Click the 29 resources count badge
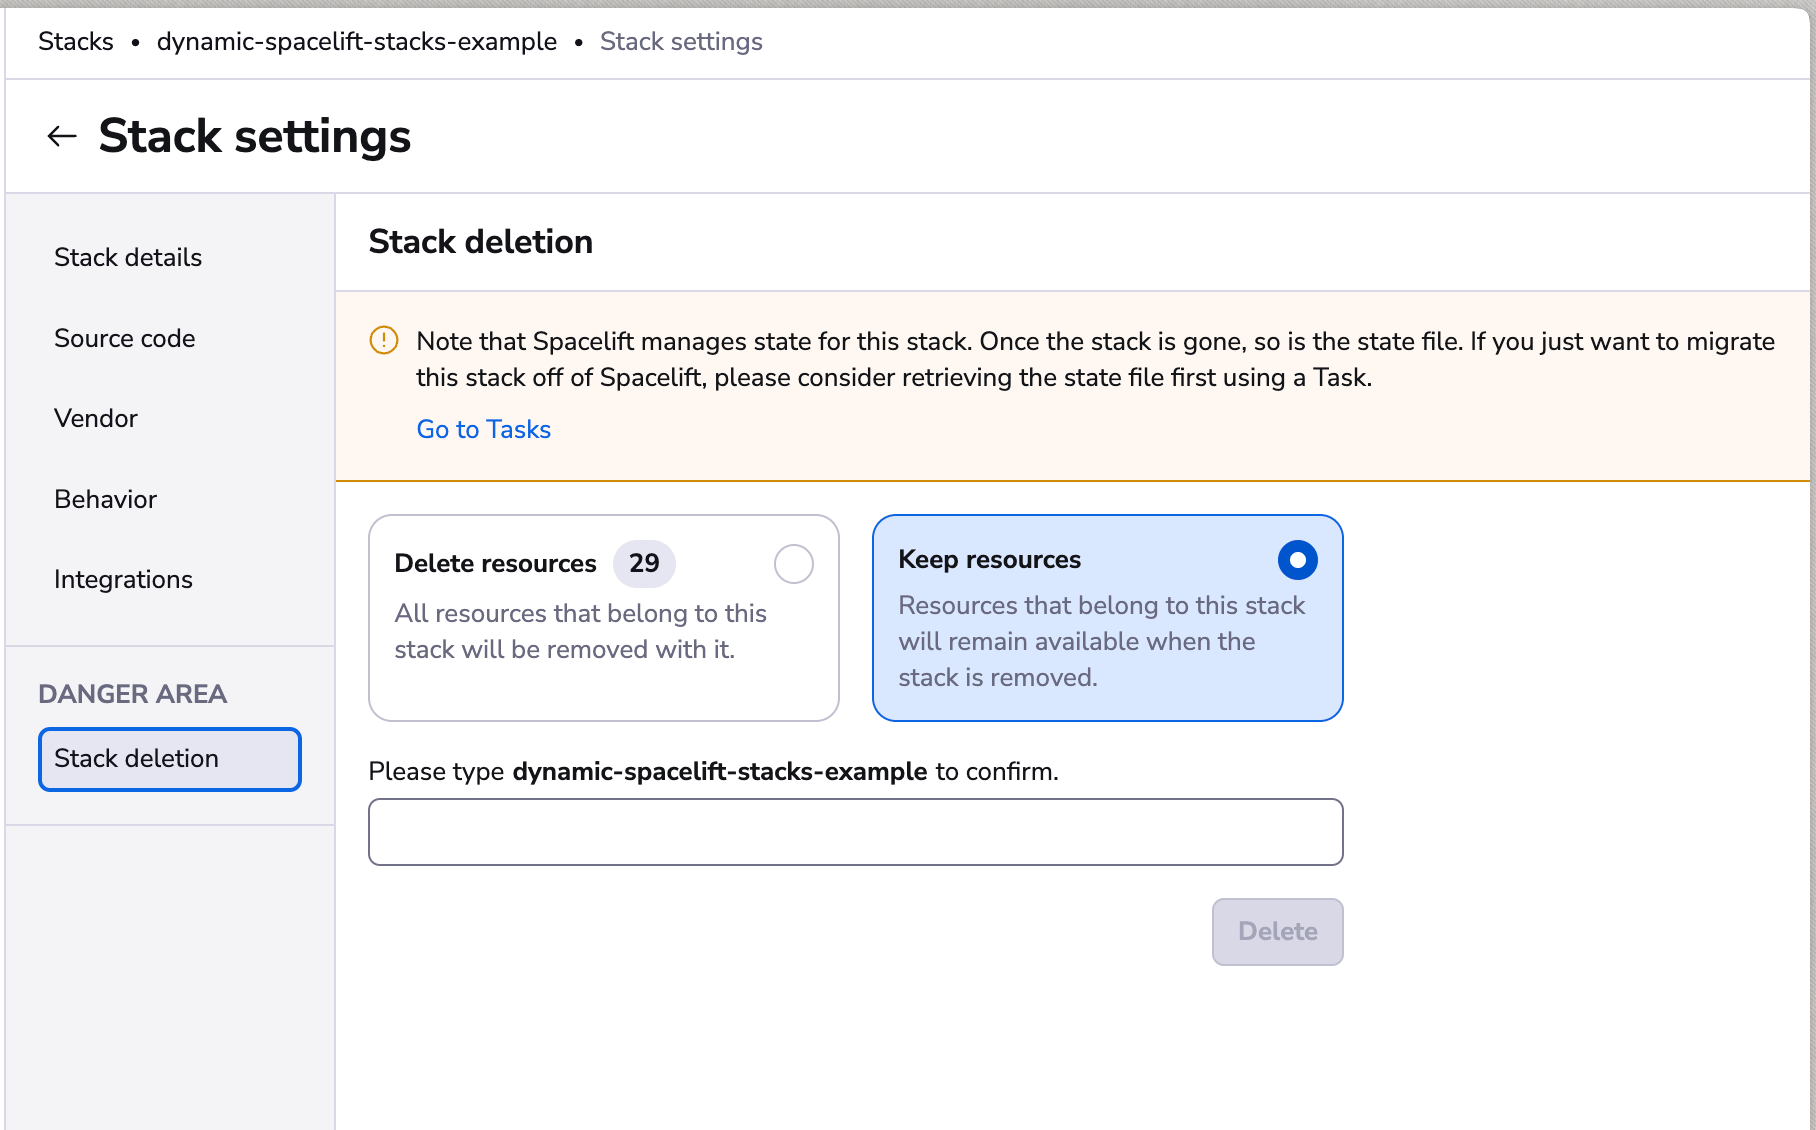The width and height of the screenshot is (1816, 1130). coord(644,564)
